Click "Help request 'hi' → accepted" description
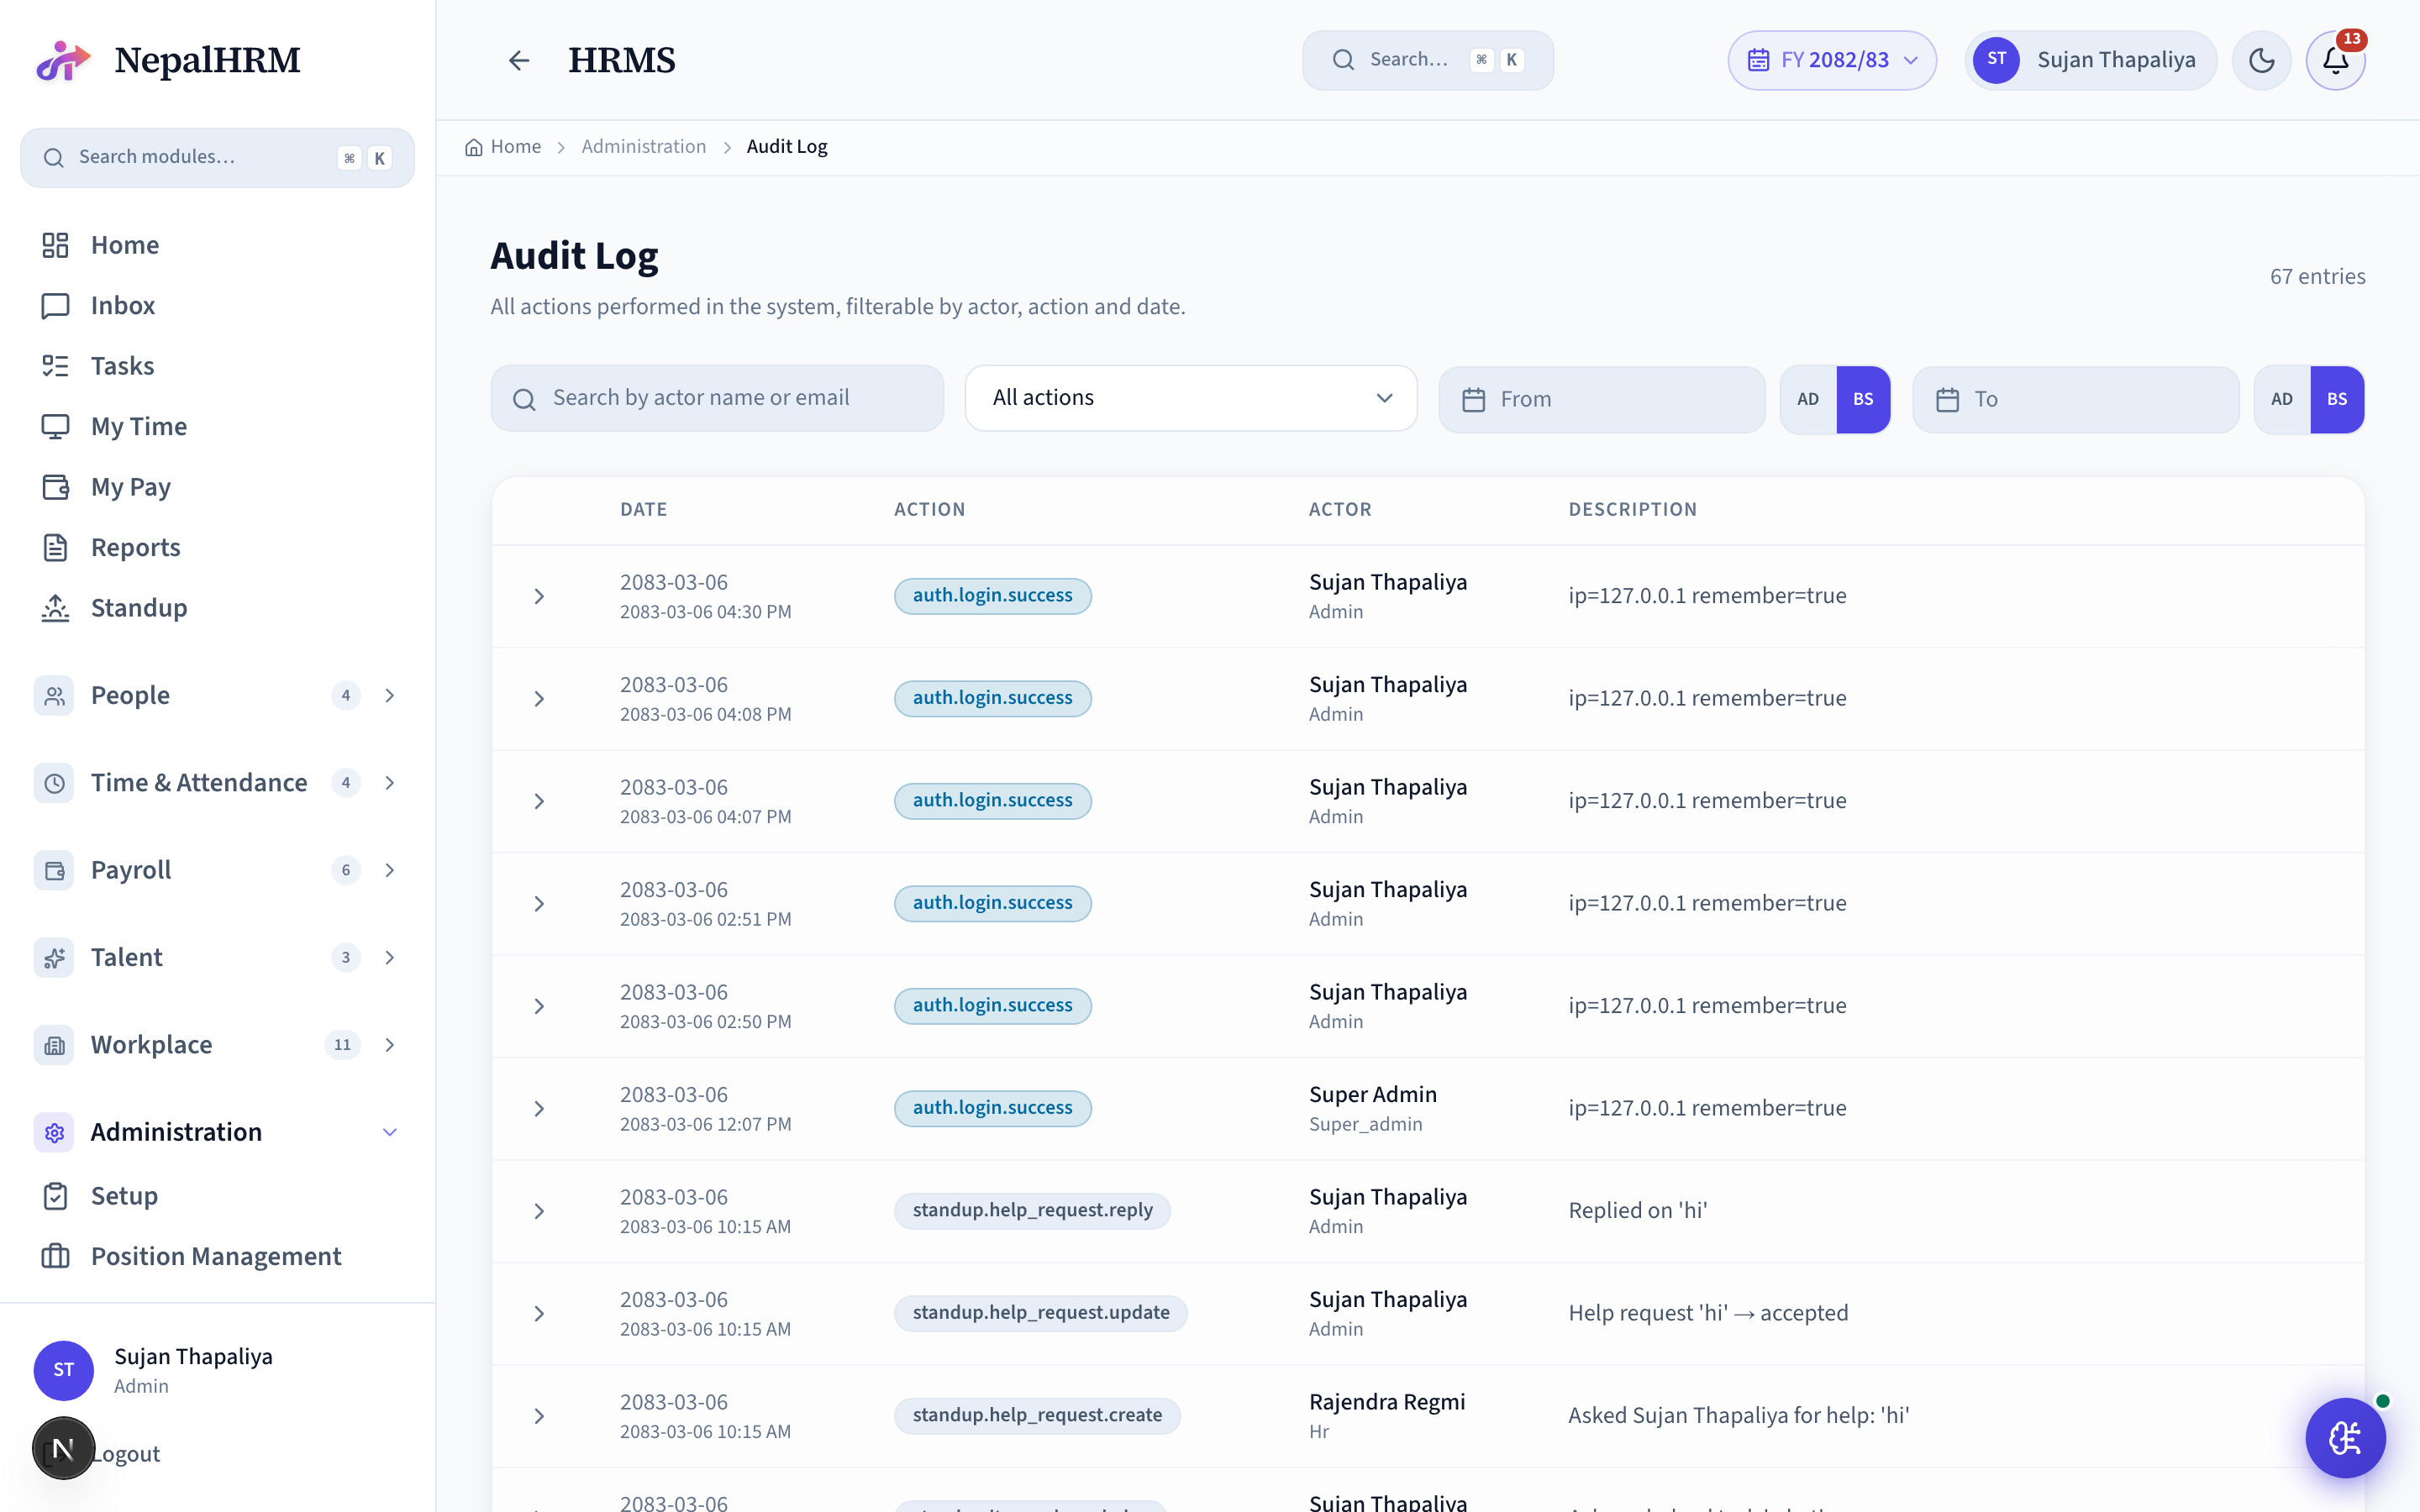This screenshot has width=2420, height=1512. coord(1708,1313)
